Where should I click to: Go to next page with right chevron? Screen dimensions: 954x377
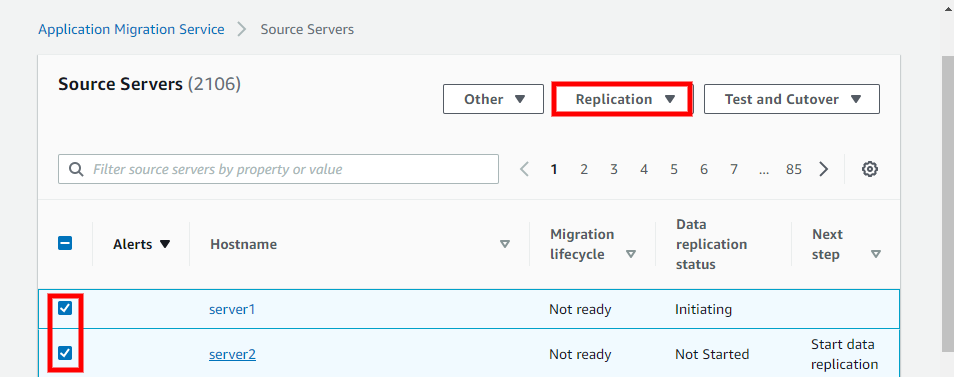pos(824,169)
